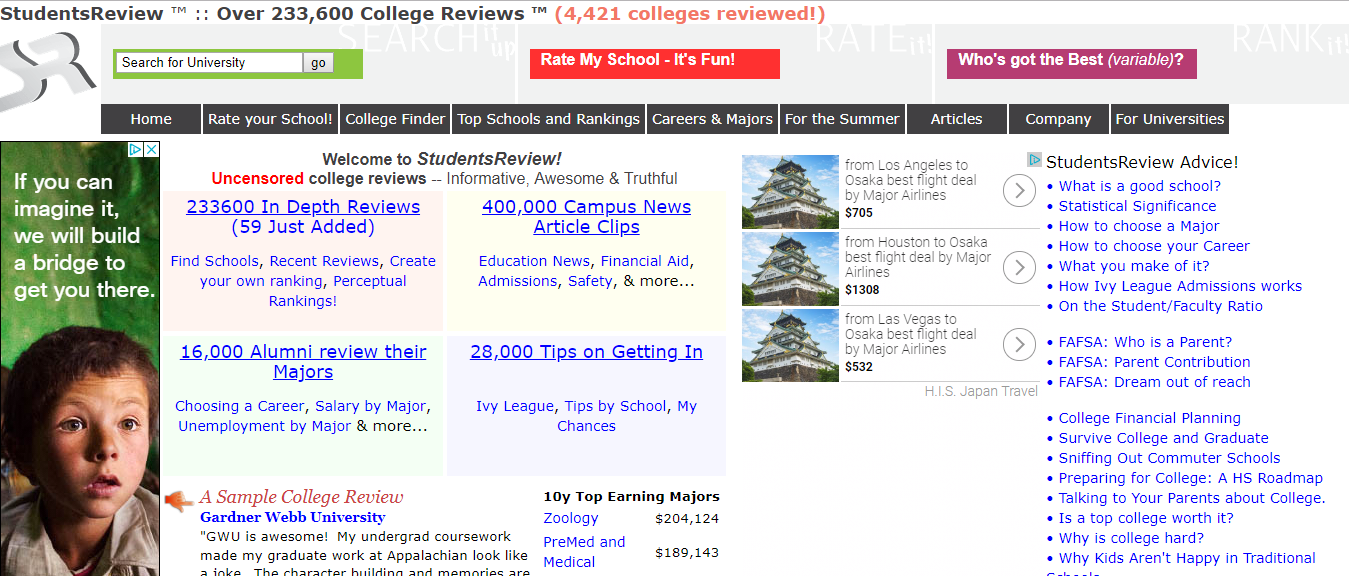The height and width of the screenshot is (576, 1349).
Task: Open the Tips by School link
Action: [615, 406]
